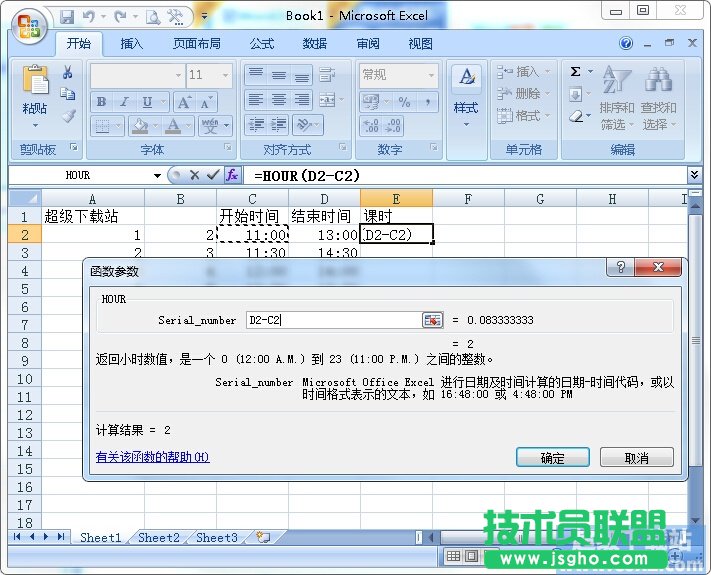This screenshot has width=711, height=575.
Task: Click the Cut scissors icon
Action: (x=68, y=73)
